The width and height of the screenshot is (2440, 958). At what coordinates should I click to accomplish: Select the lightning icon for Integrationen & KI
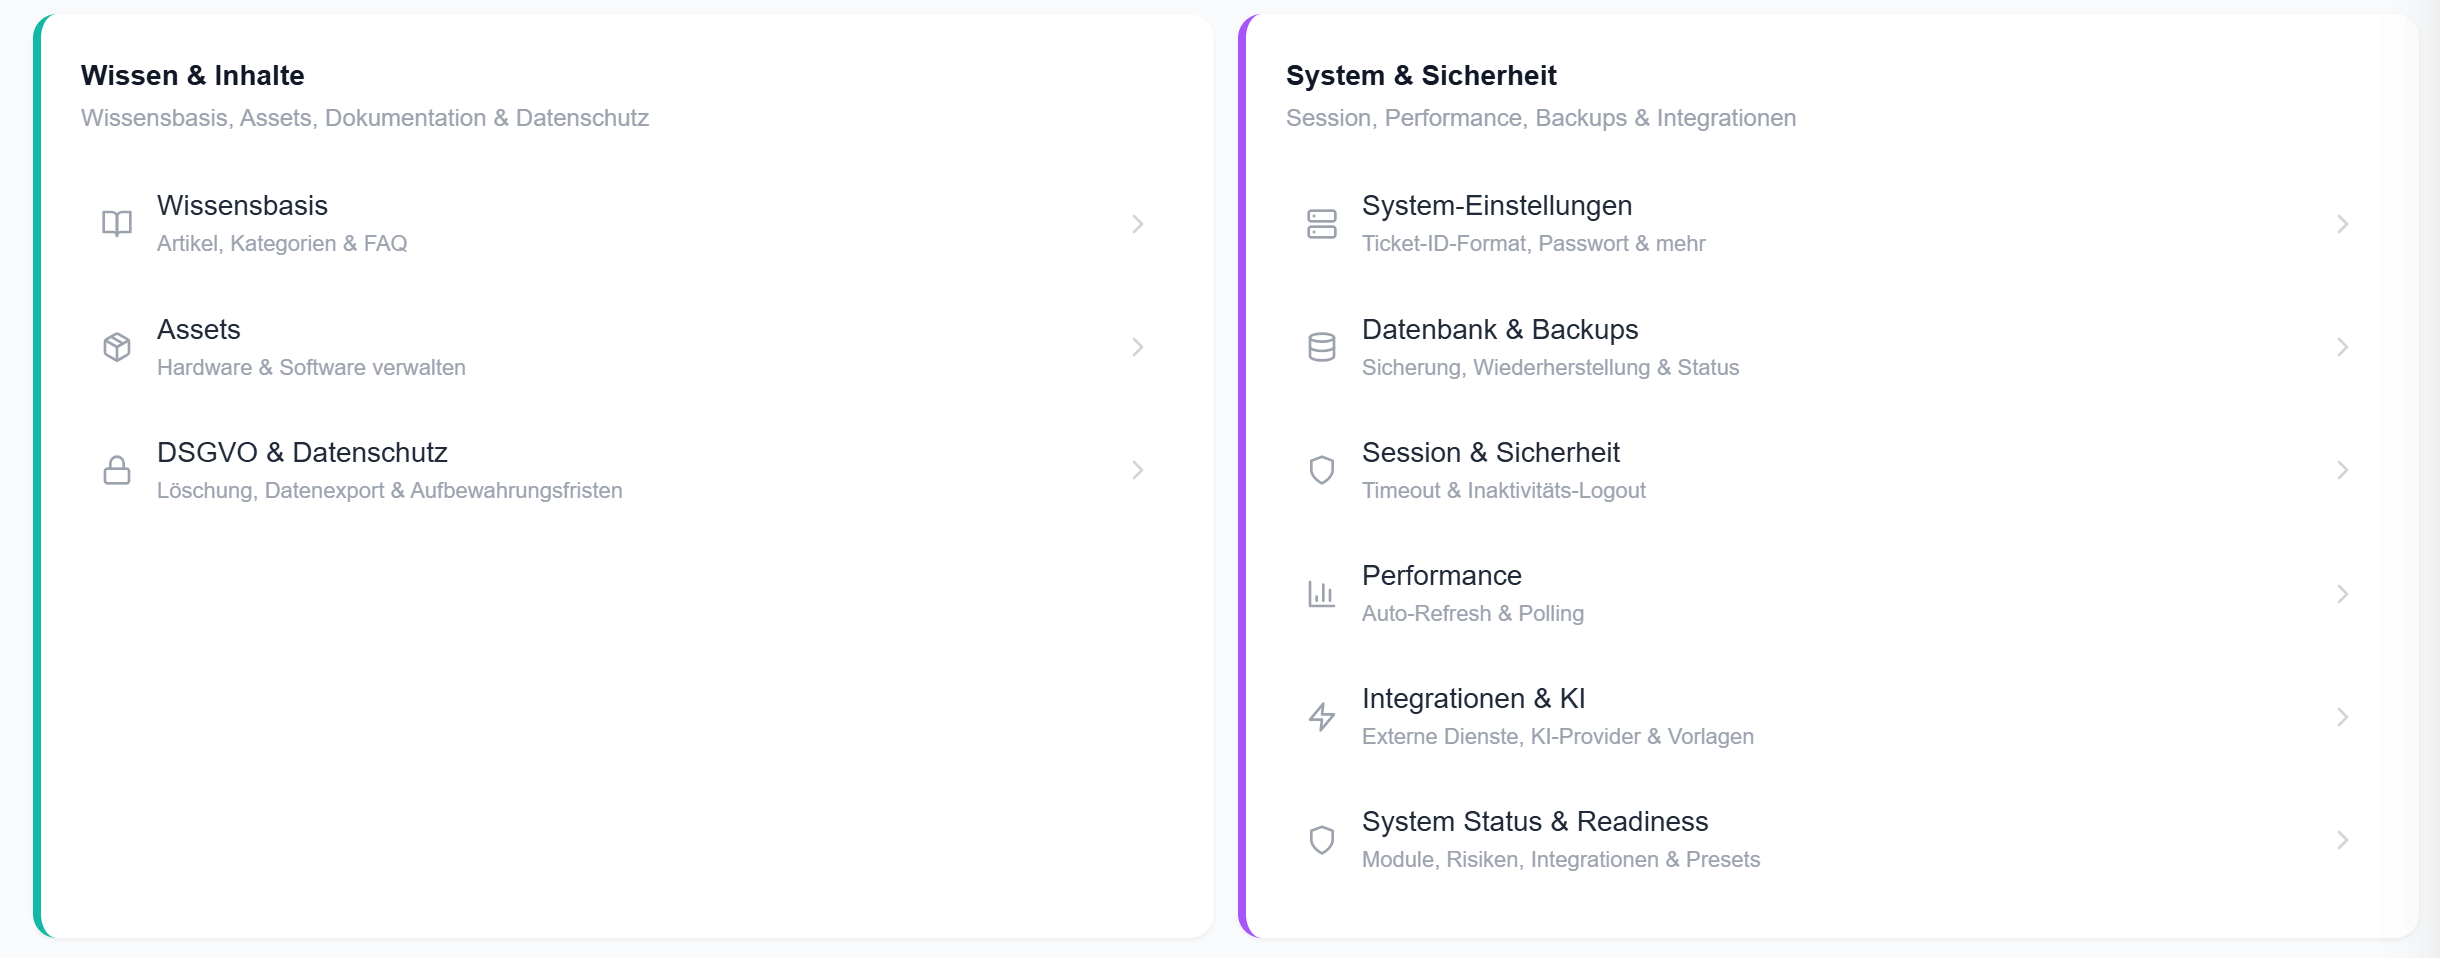click(x=1322, y=716)
